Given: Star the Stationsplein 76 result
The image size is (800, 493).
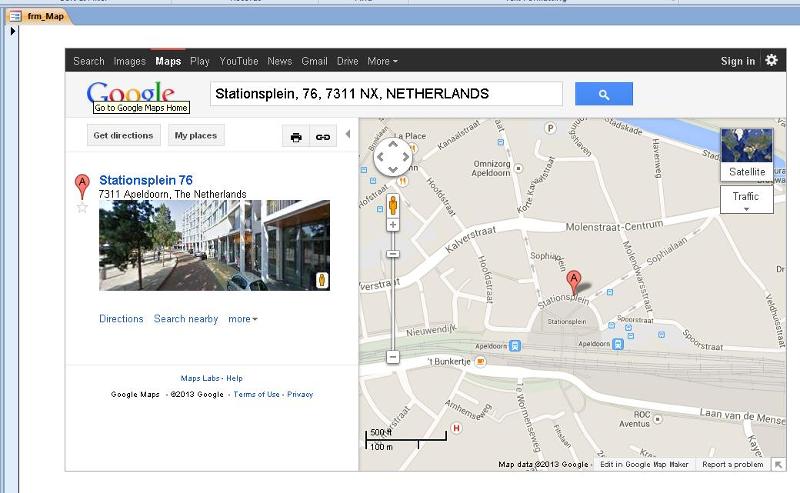Looking at the screenshot, I should pos(82,208).
